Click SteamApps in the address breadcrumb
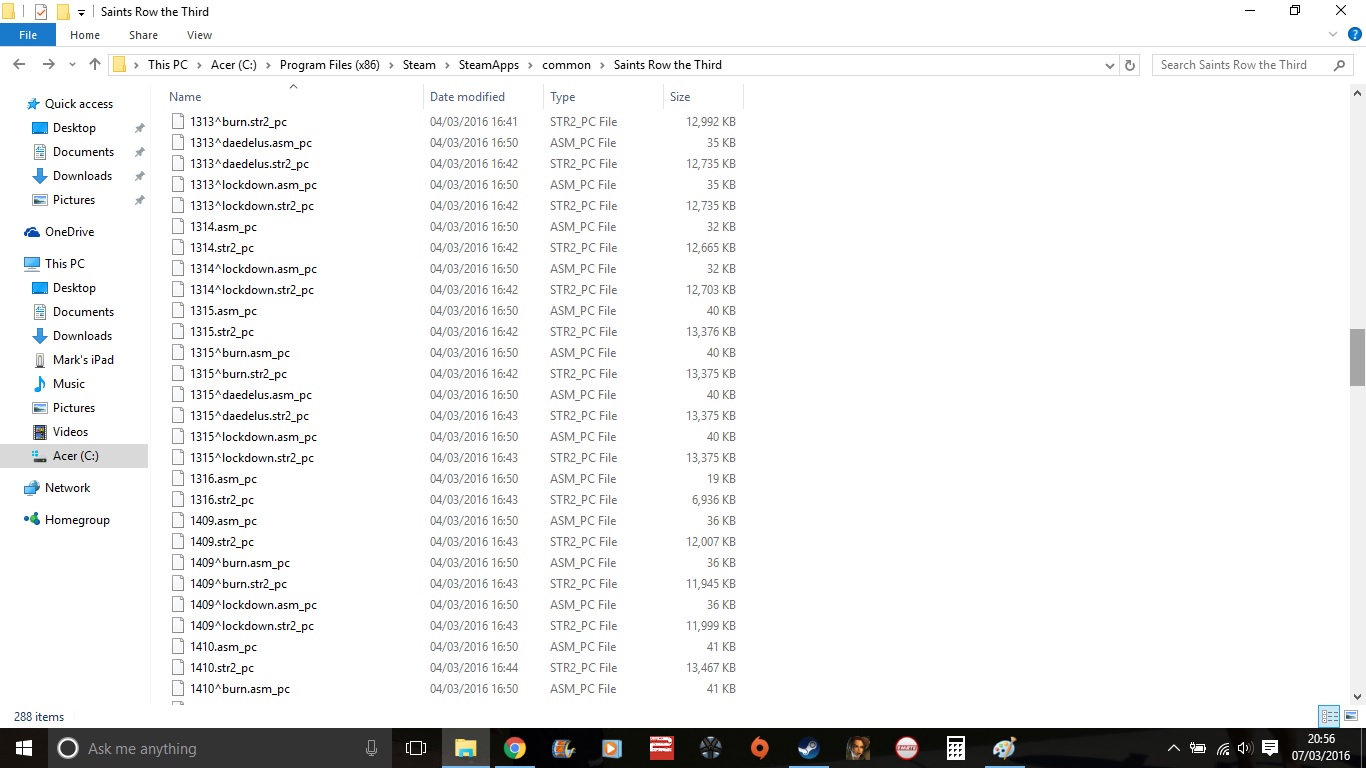The image size is (1366, 768). click(x=489, y=65)
